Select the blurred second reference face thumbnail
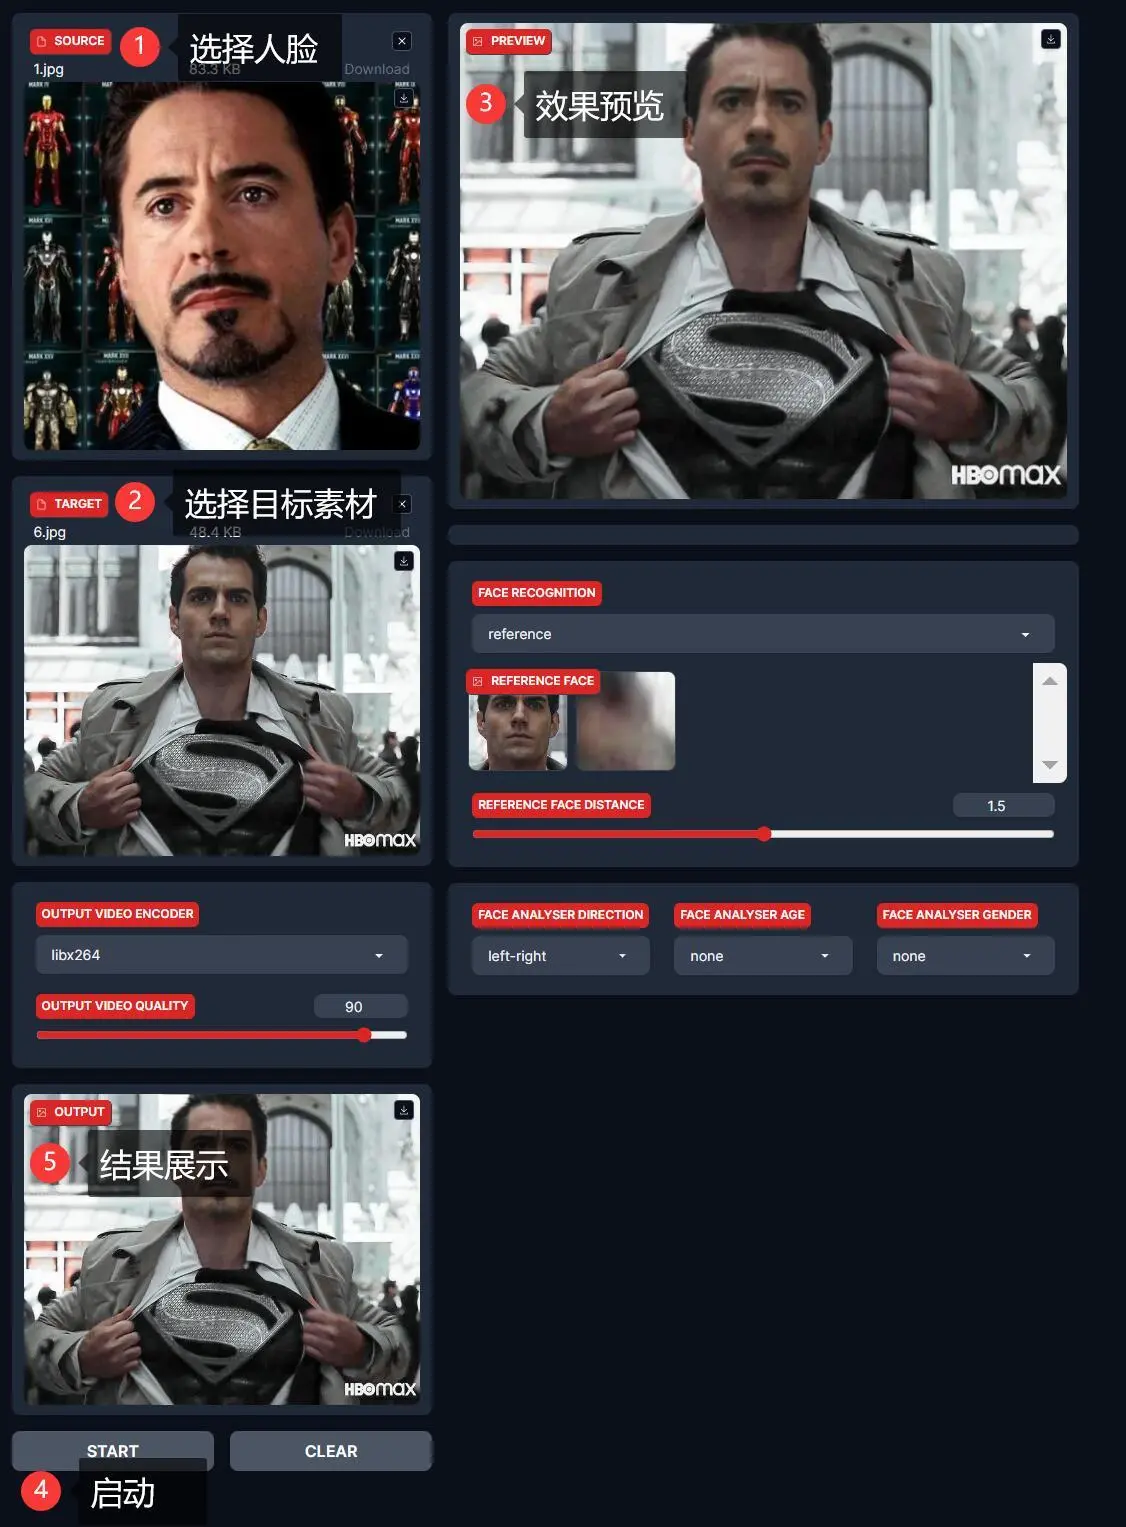 (625, 722)
